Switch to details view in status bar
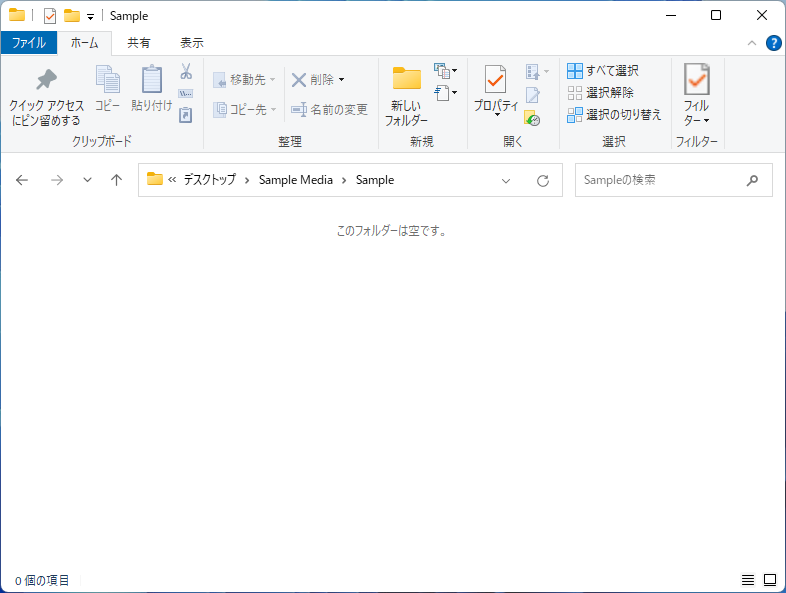786x593 pixels. [748, 580]
